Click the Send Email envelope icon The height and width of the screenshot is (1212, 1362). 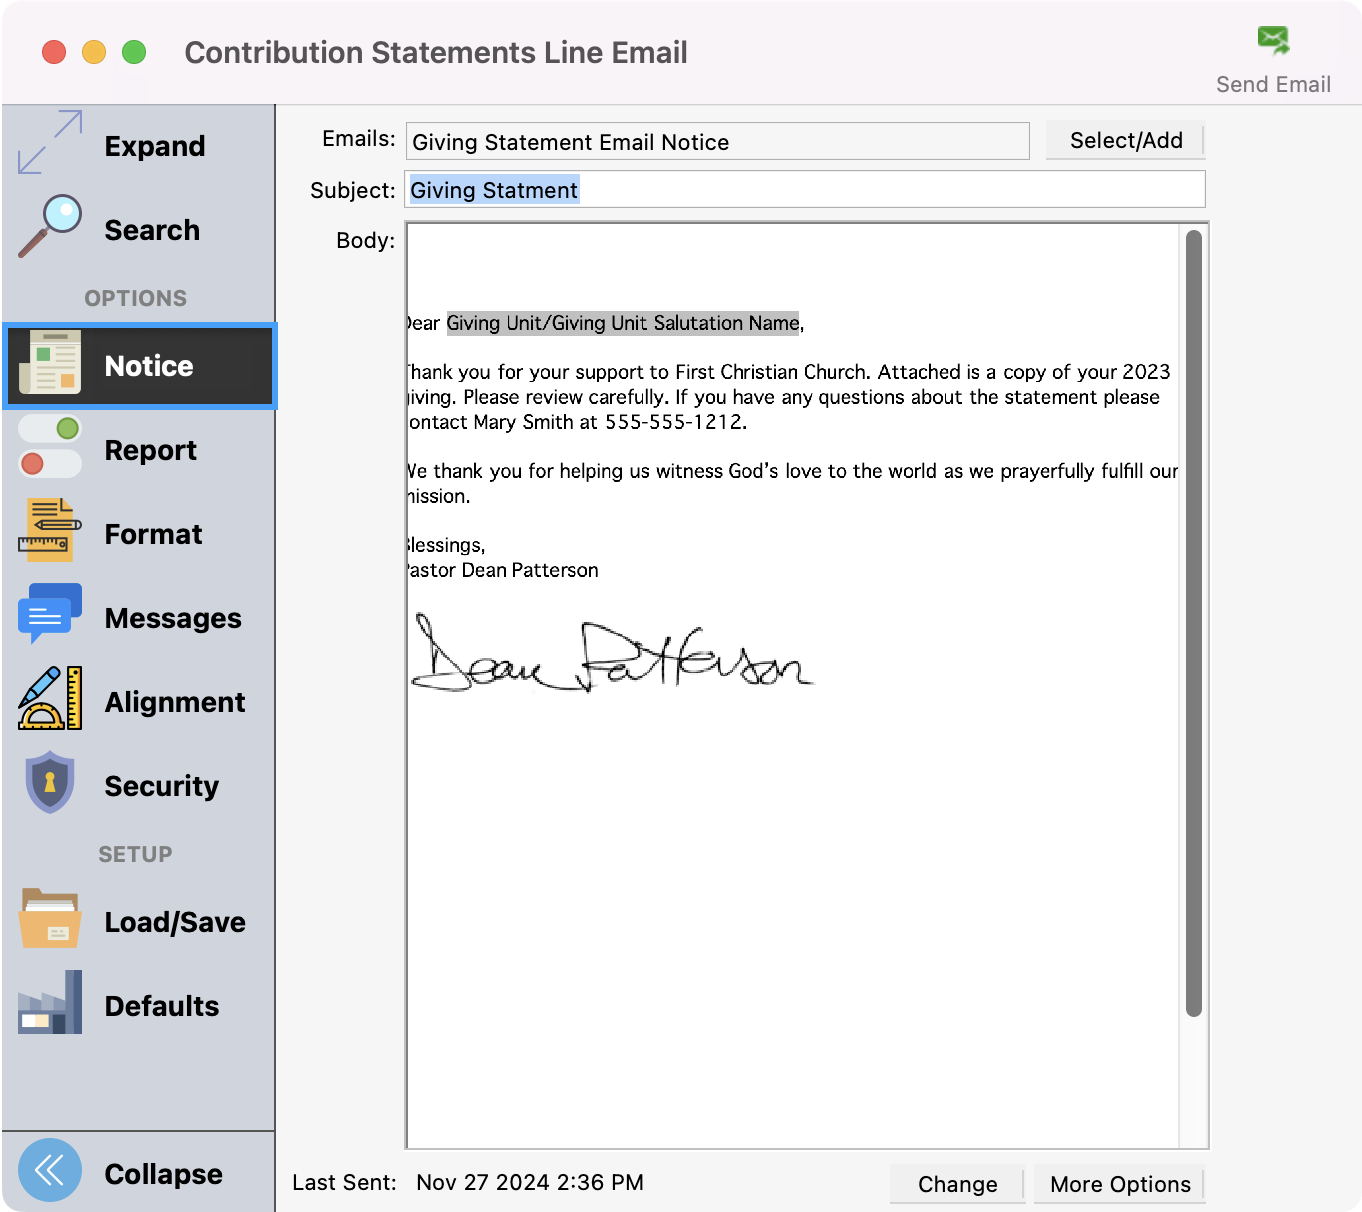pos(1273,41)
